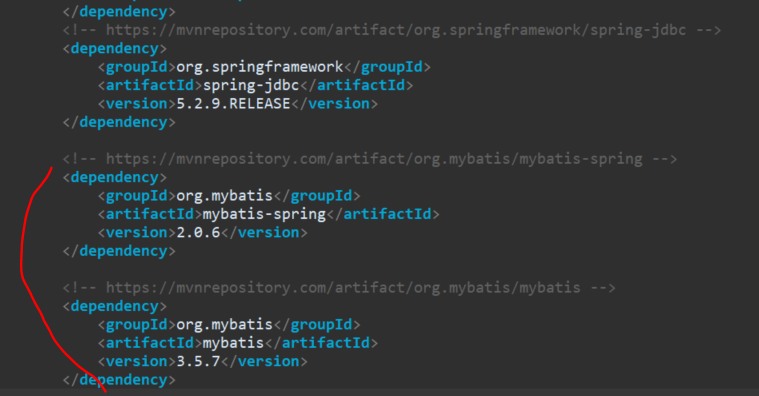Place cursor on version 2.0.6
This screenshot has height=396, width=759.
(198, 232)
